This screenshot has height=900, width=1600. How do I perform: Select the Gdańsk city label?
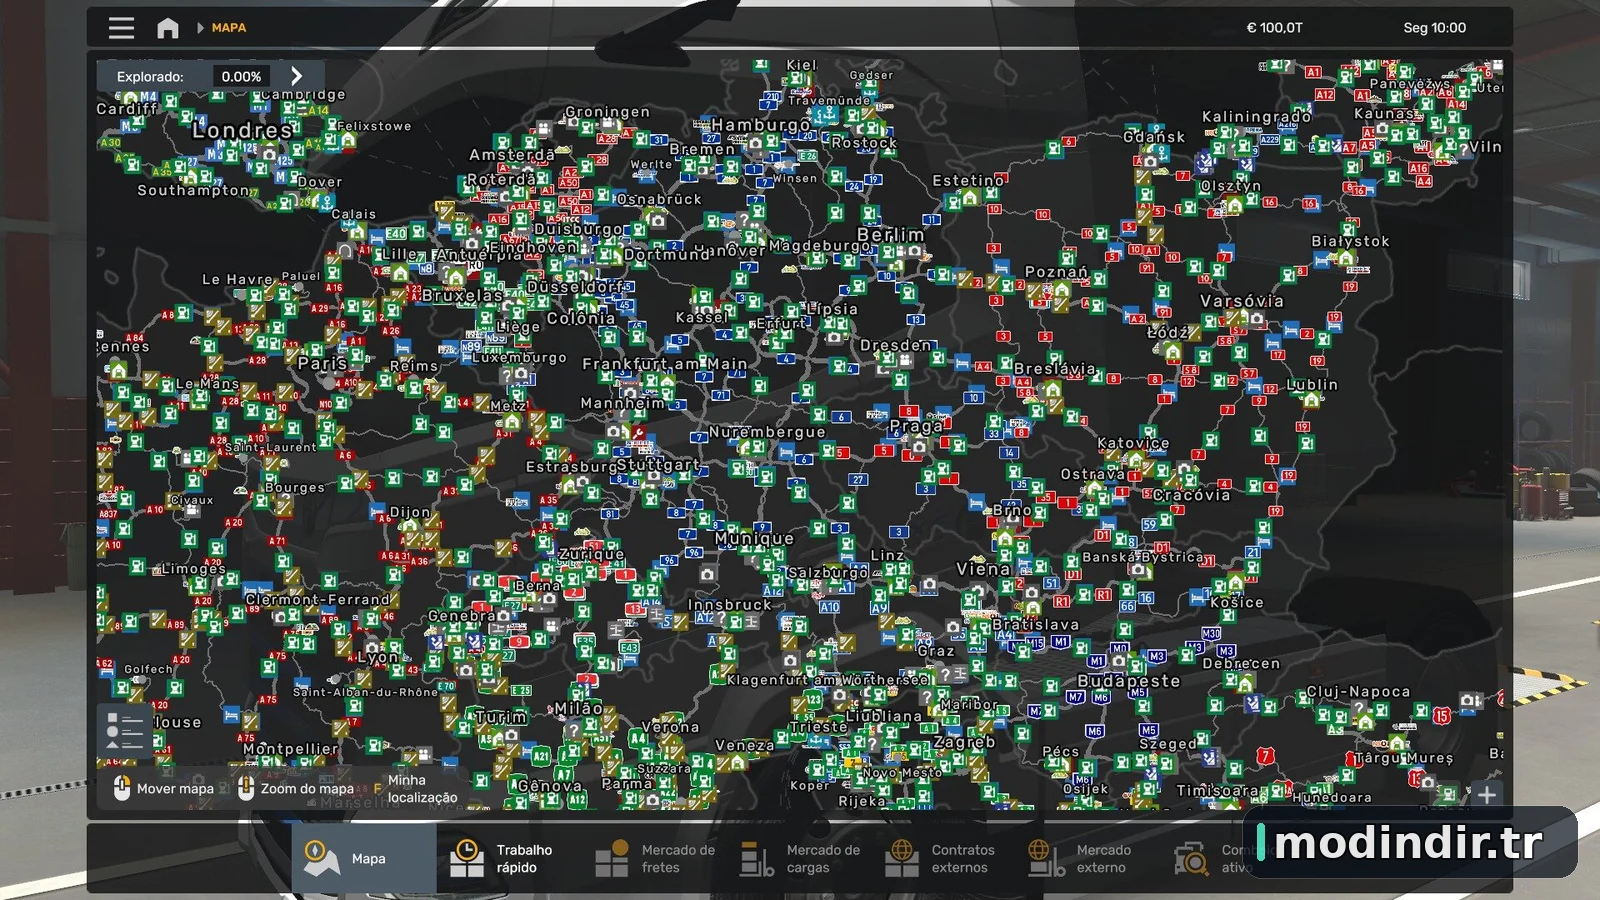pos(1154,137)
